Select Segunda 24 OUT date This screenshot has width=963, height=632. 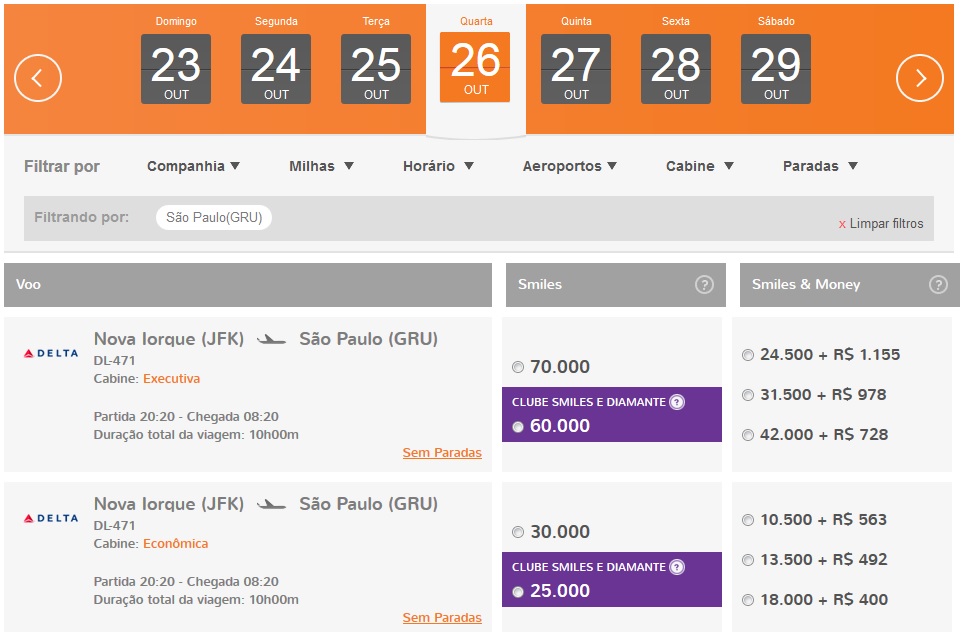pyautogui.click(x=276, y=69)
